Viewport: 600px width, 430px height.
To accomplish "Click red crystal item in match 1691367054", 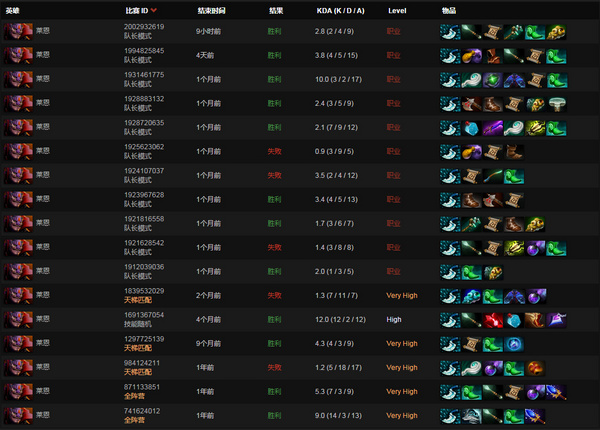I will pos(492,320).
